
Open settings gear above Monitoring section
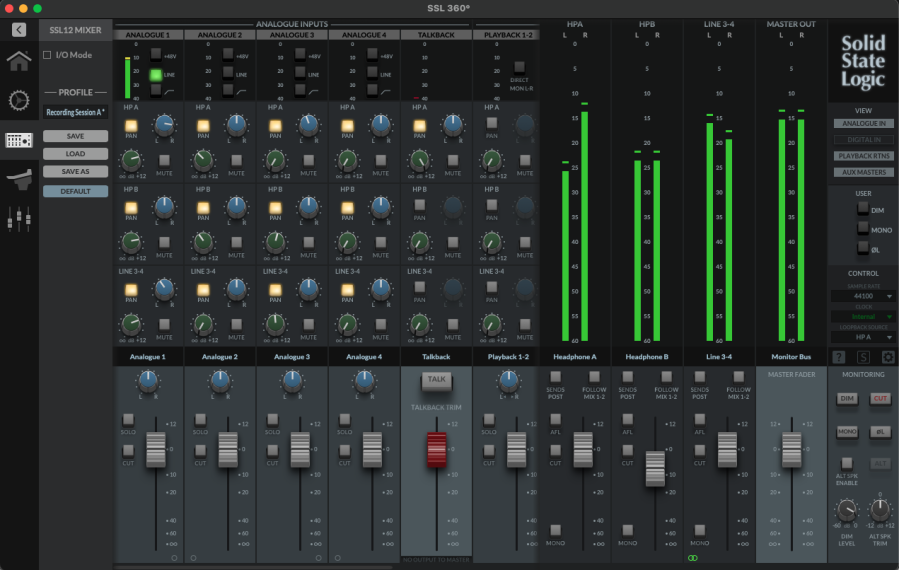(x=888, y=357)
